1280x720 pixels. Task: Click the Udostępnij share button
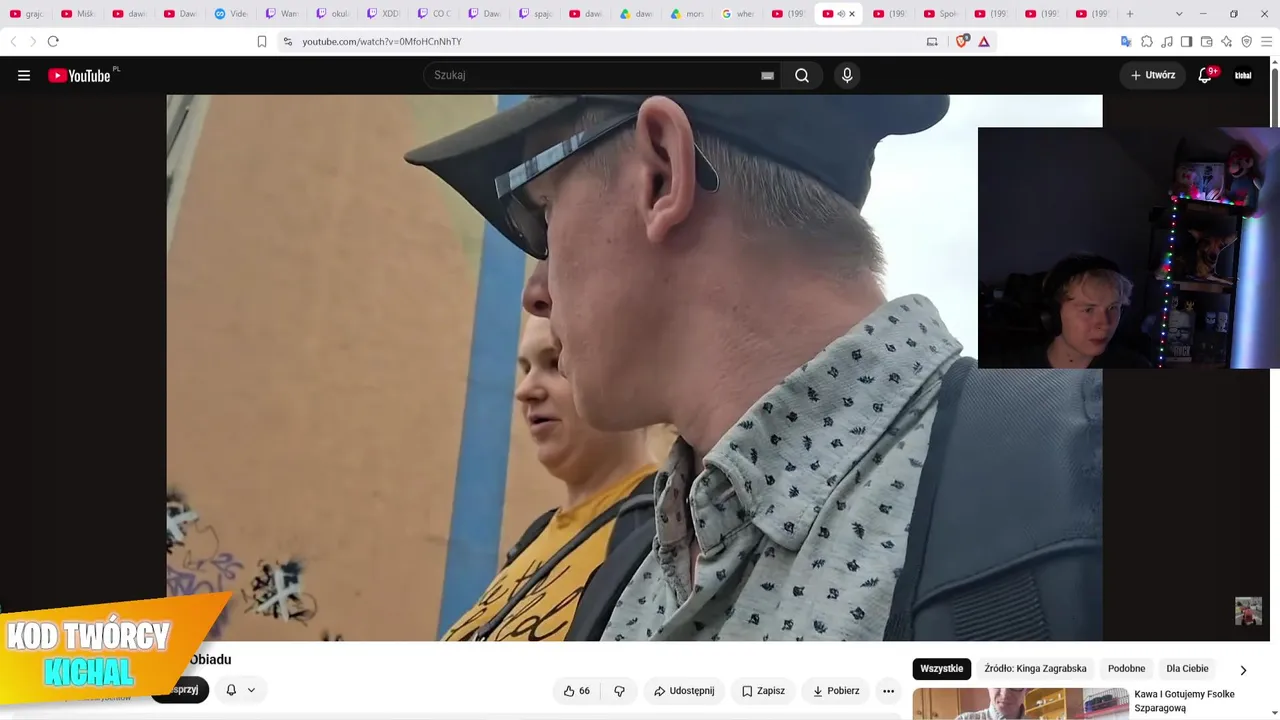coord(684,691)
